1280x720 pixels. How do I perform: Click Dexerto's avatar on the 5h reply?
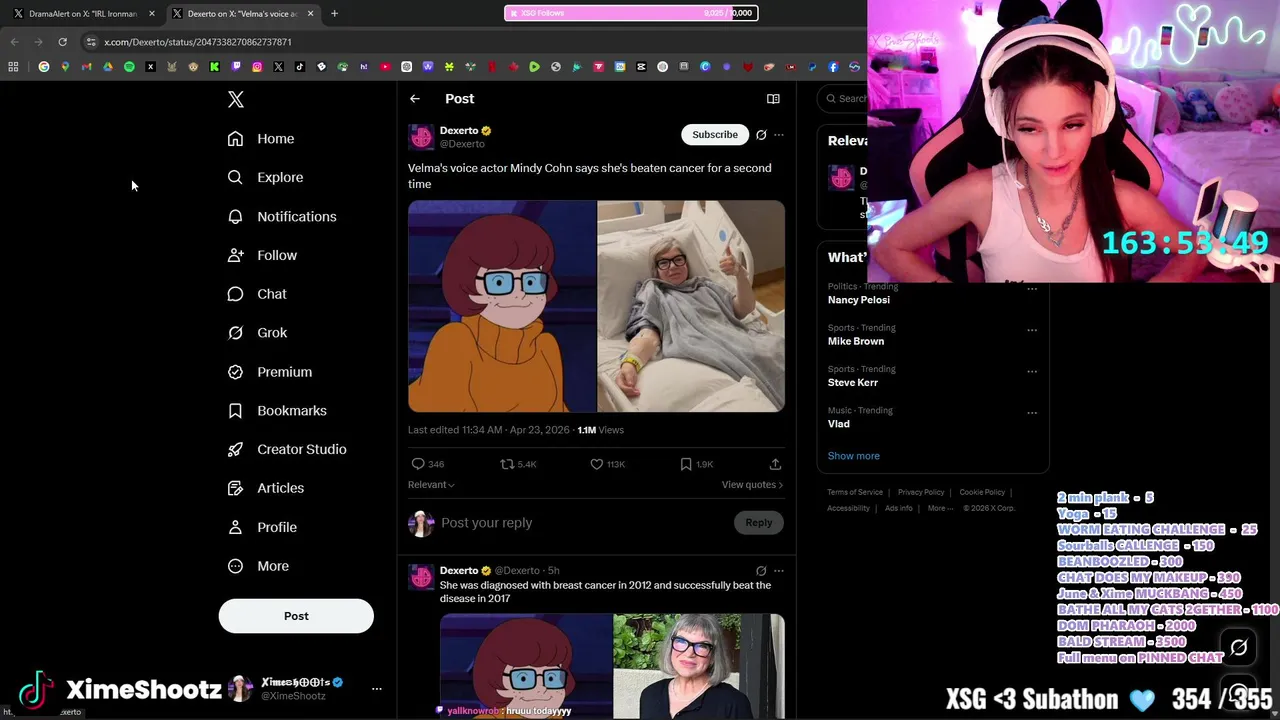(421, 577)
